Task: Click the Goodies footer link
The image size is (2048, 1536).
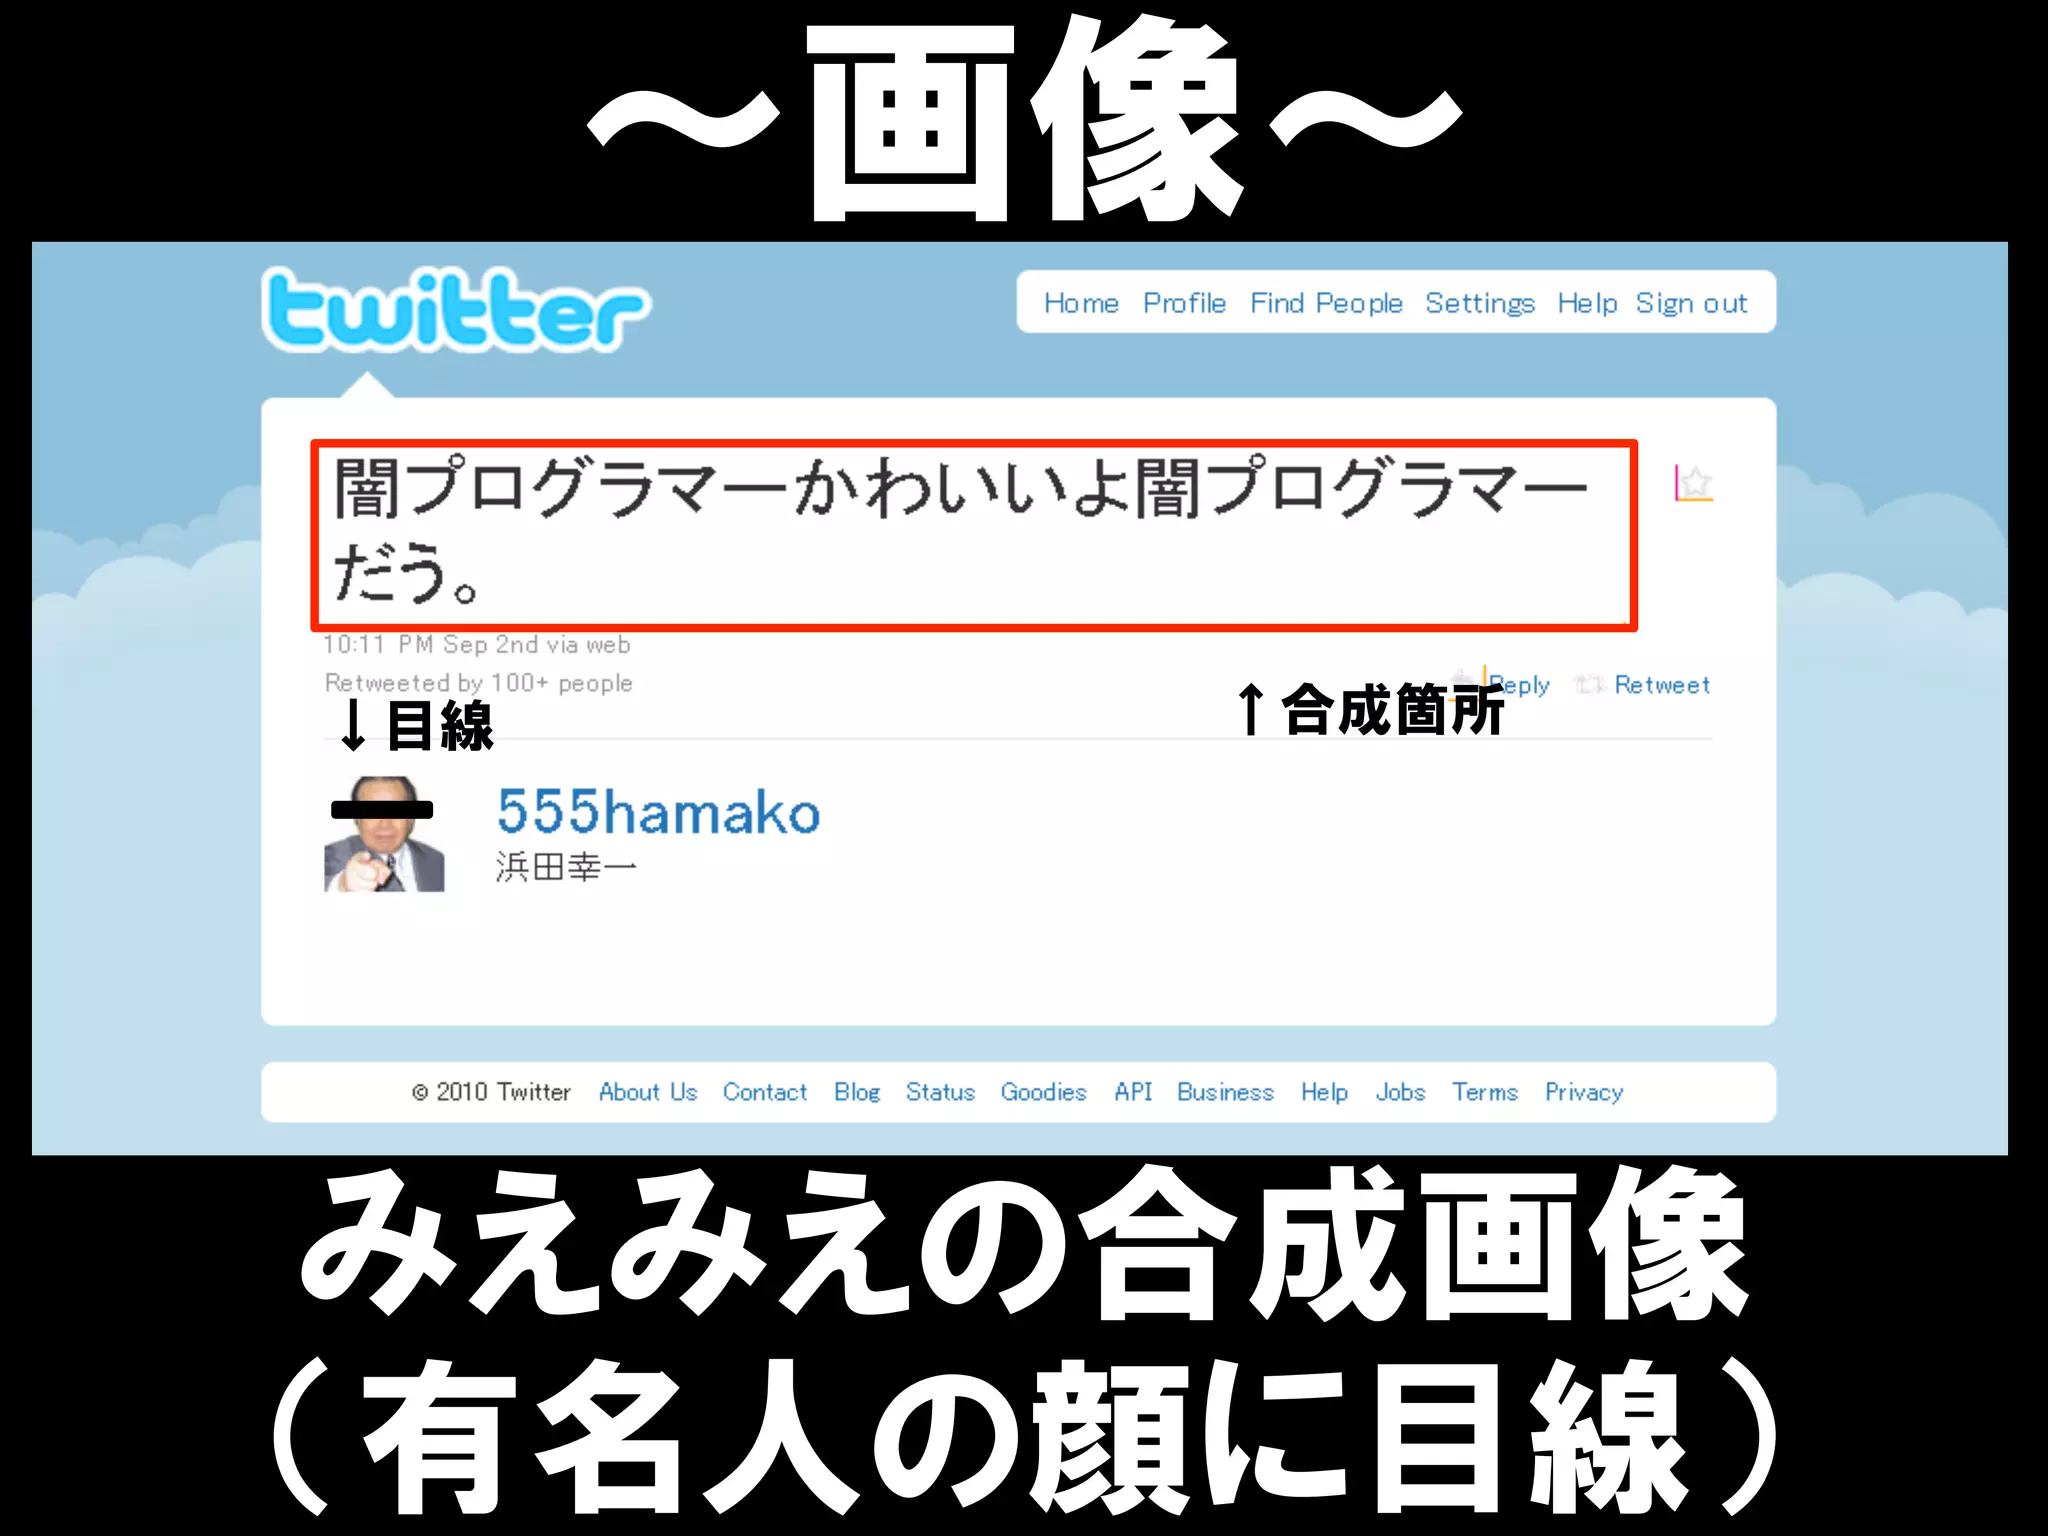Action: click(1043, 1092)
